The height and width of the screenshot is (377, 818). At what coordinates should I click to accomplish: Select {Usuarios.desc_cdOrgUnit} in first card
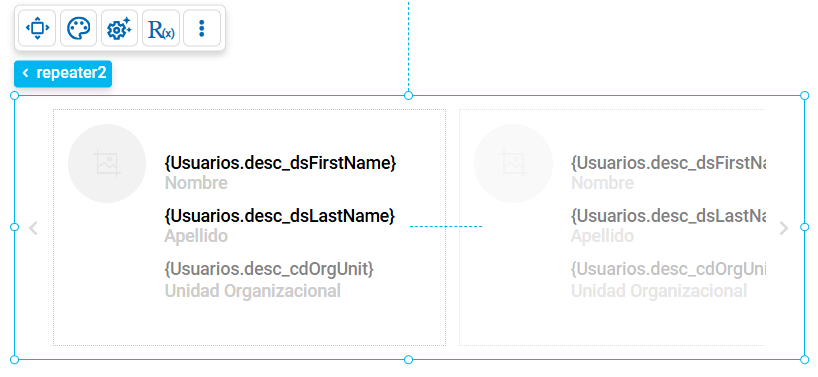click(x=269, y=270)
